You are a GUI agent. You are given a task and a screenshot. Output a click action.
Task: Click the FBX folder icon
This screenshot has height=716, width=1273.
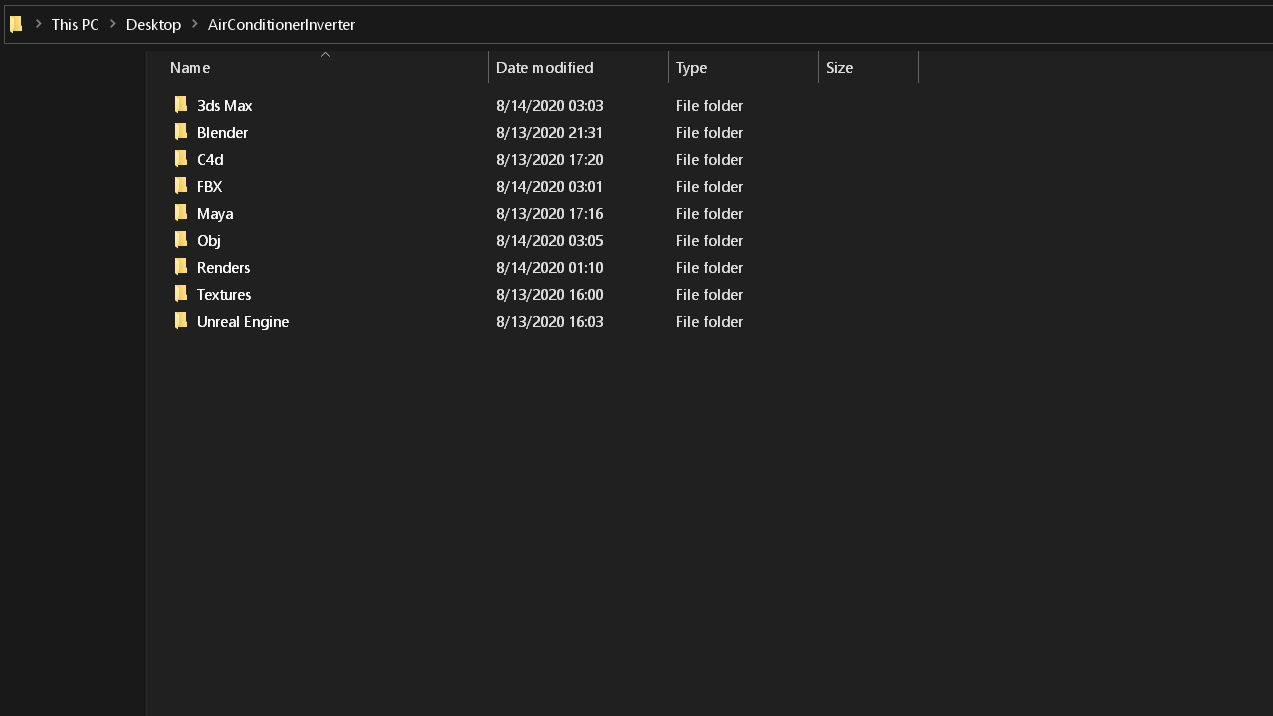[181, 186]
